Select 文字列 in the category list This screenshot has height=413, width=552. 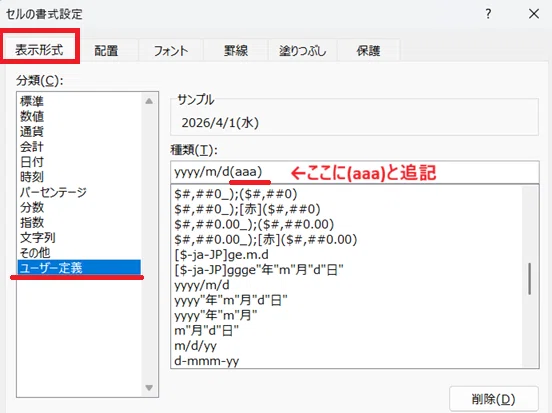tap(80, 238)
